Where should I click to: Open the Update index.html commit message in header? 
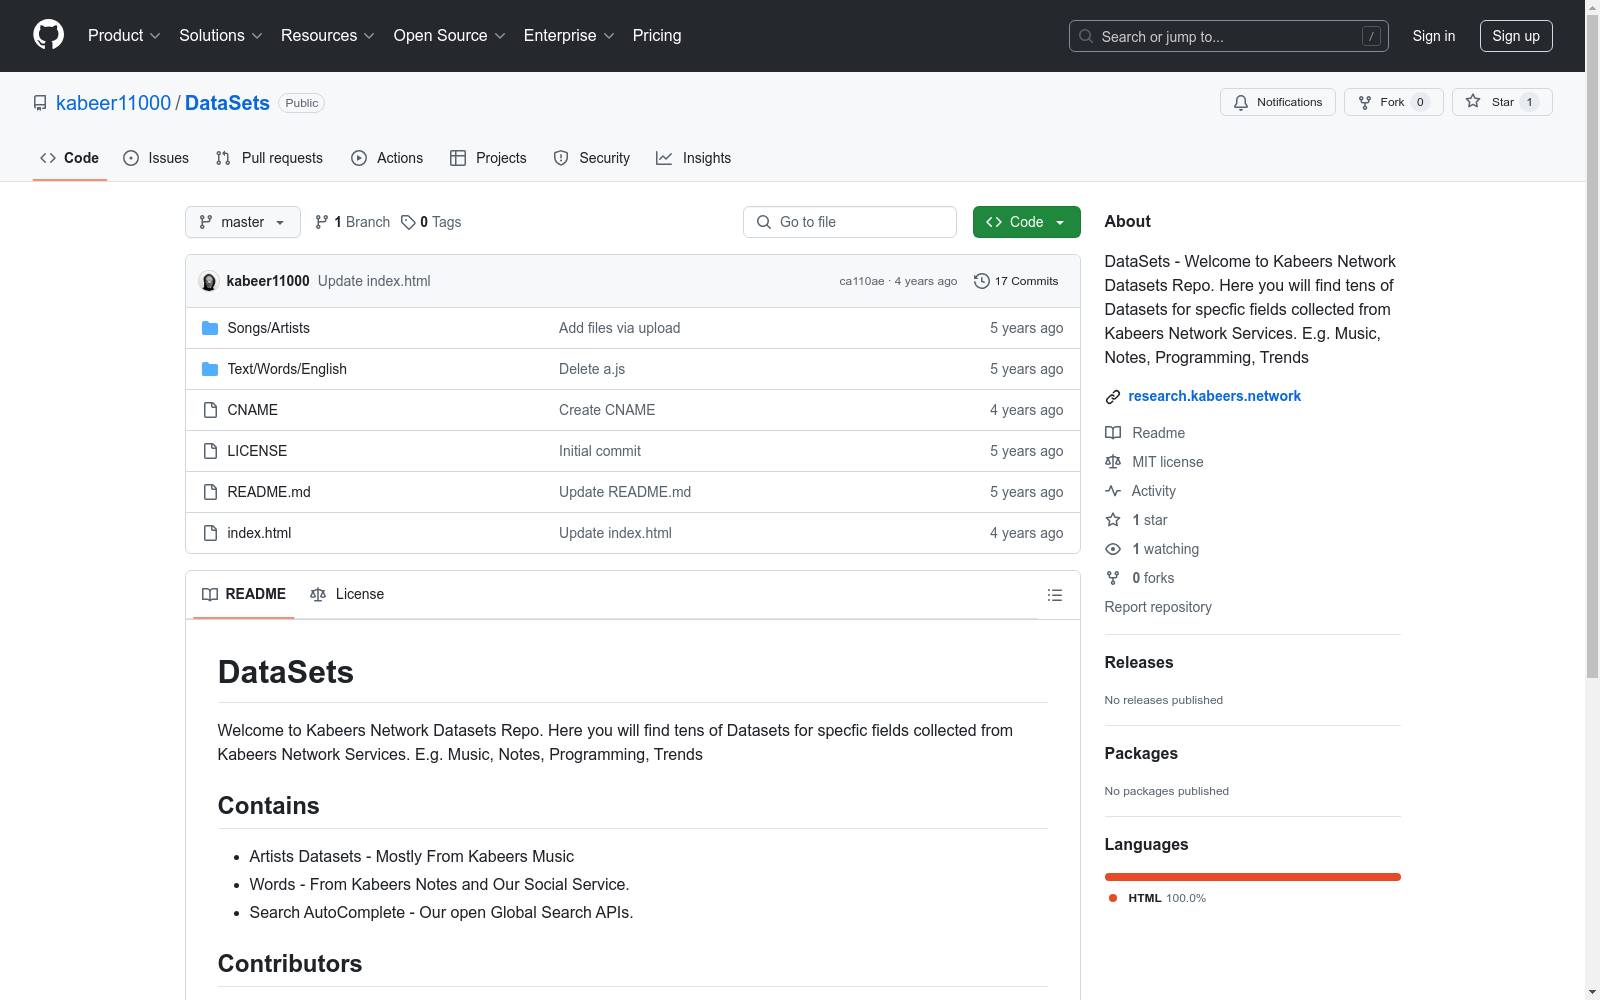[374, 281]
